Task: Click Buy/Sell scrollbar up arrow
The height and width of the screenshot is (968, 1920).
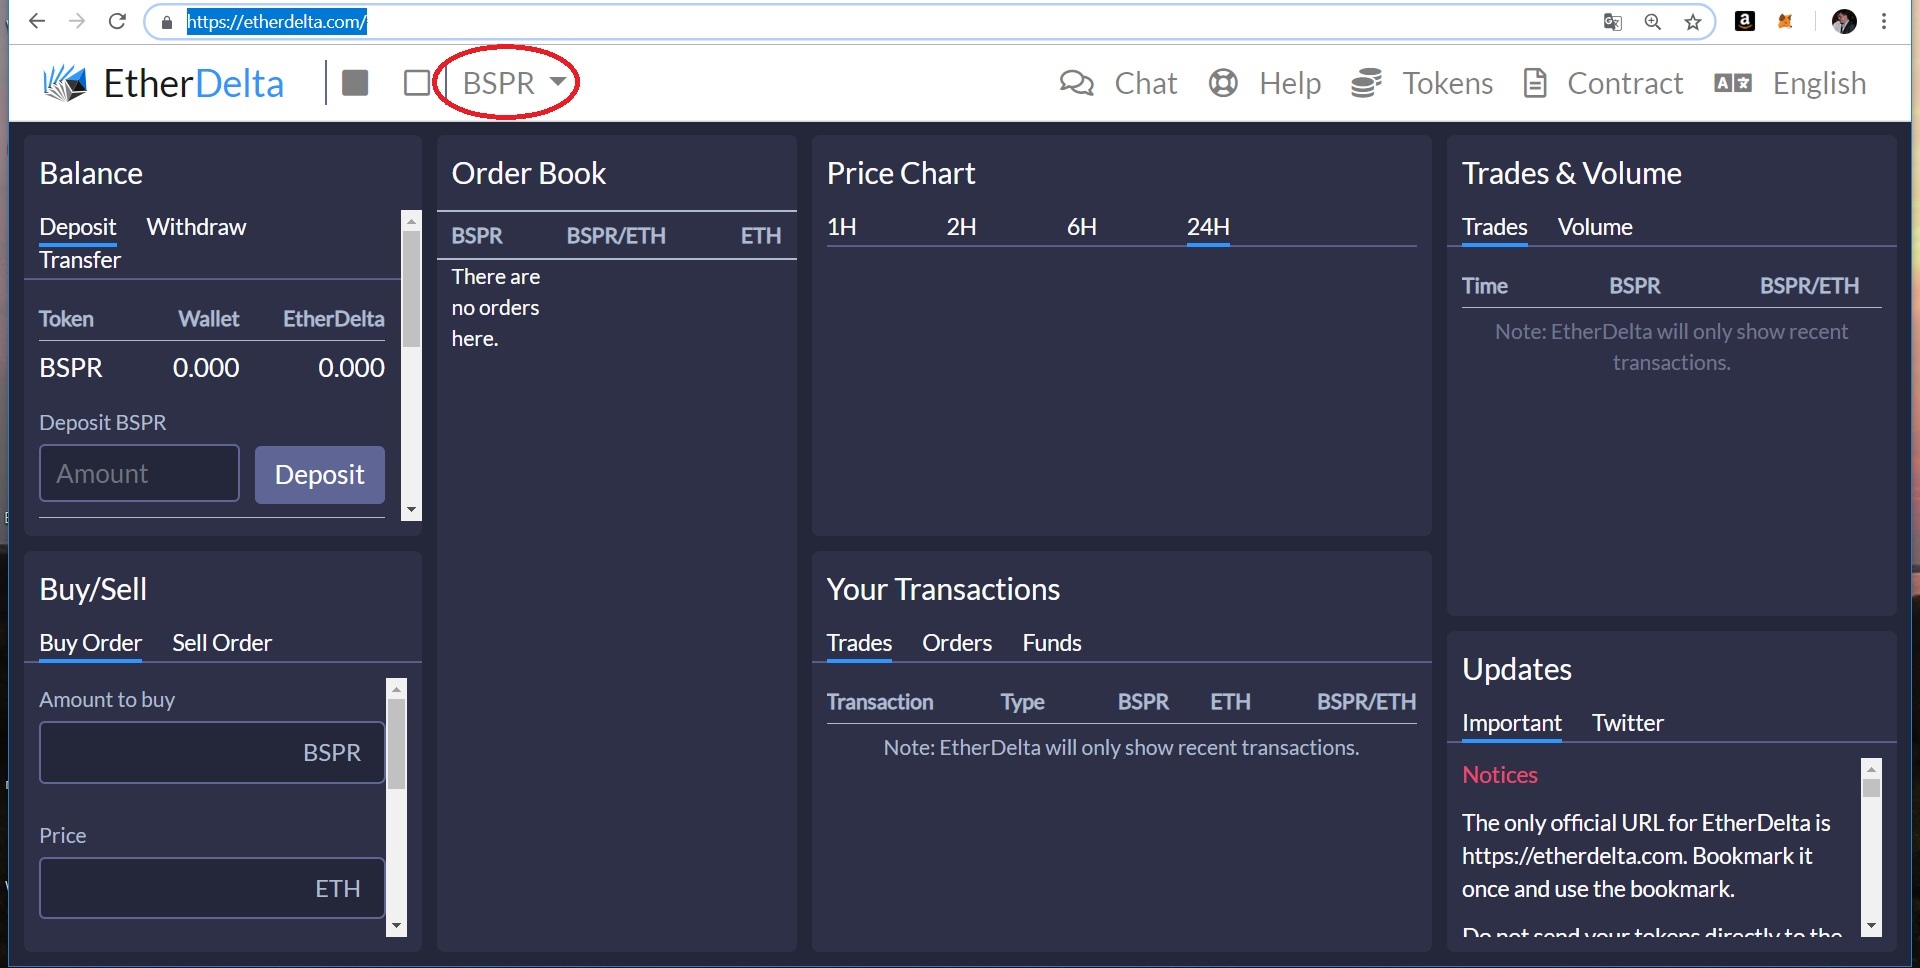Action: tap(396, 688)
